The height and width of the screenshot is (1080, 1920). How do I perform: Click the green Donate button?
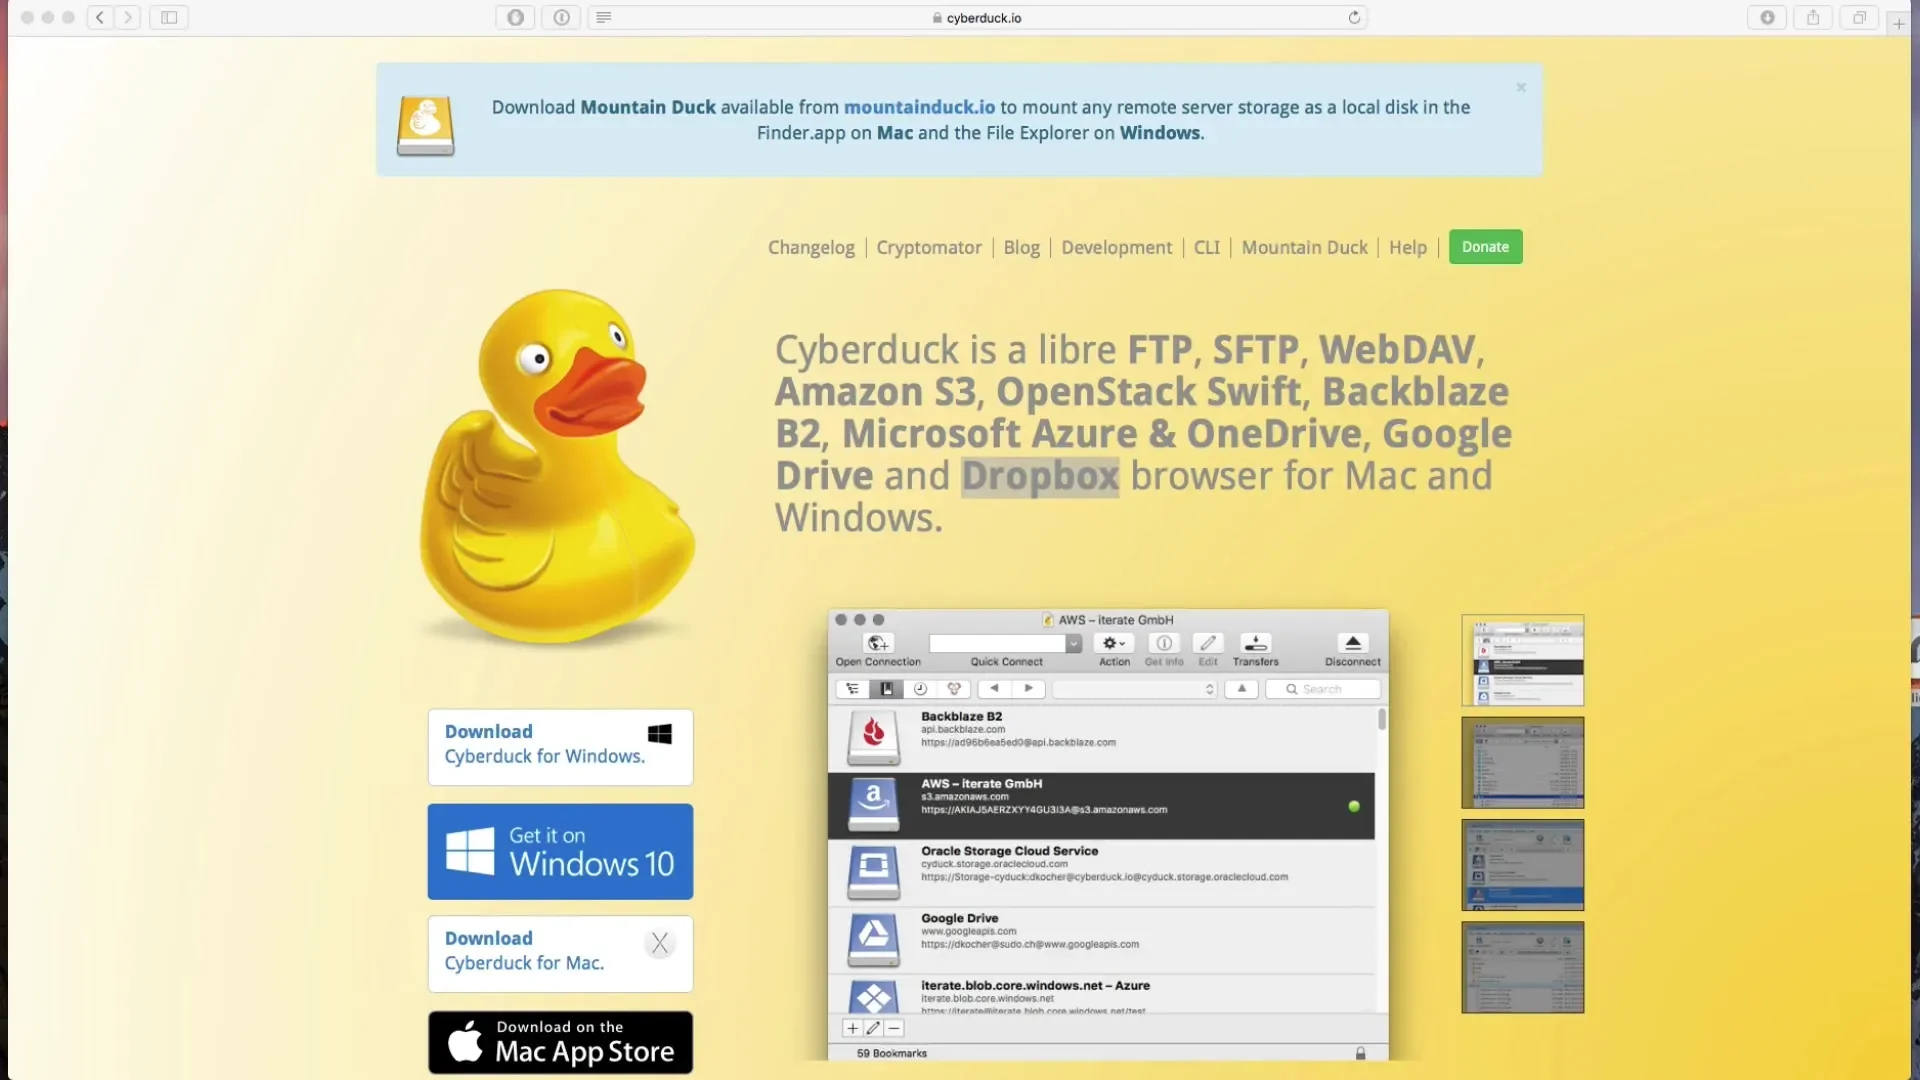coord(1485,247)
